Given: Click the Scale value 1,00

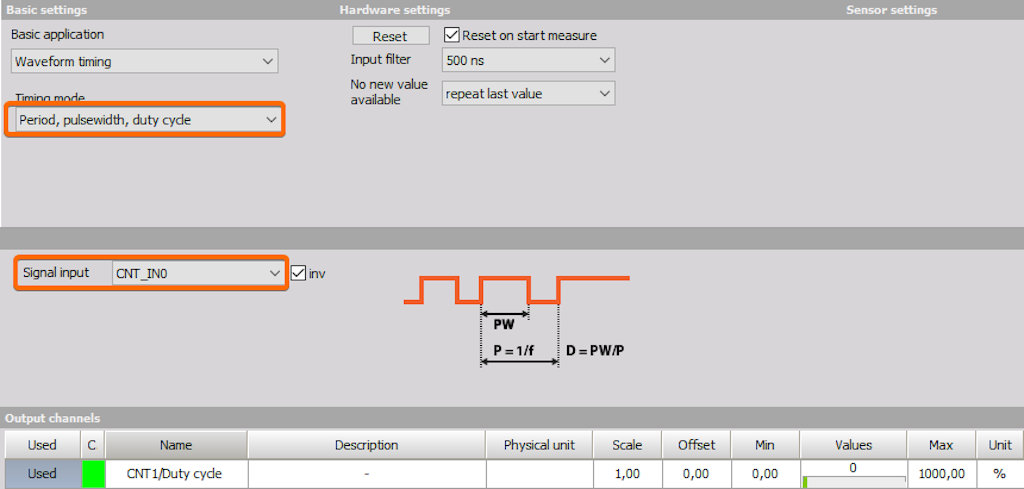Looking at the screenshot, I should (x=627, y=474).
